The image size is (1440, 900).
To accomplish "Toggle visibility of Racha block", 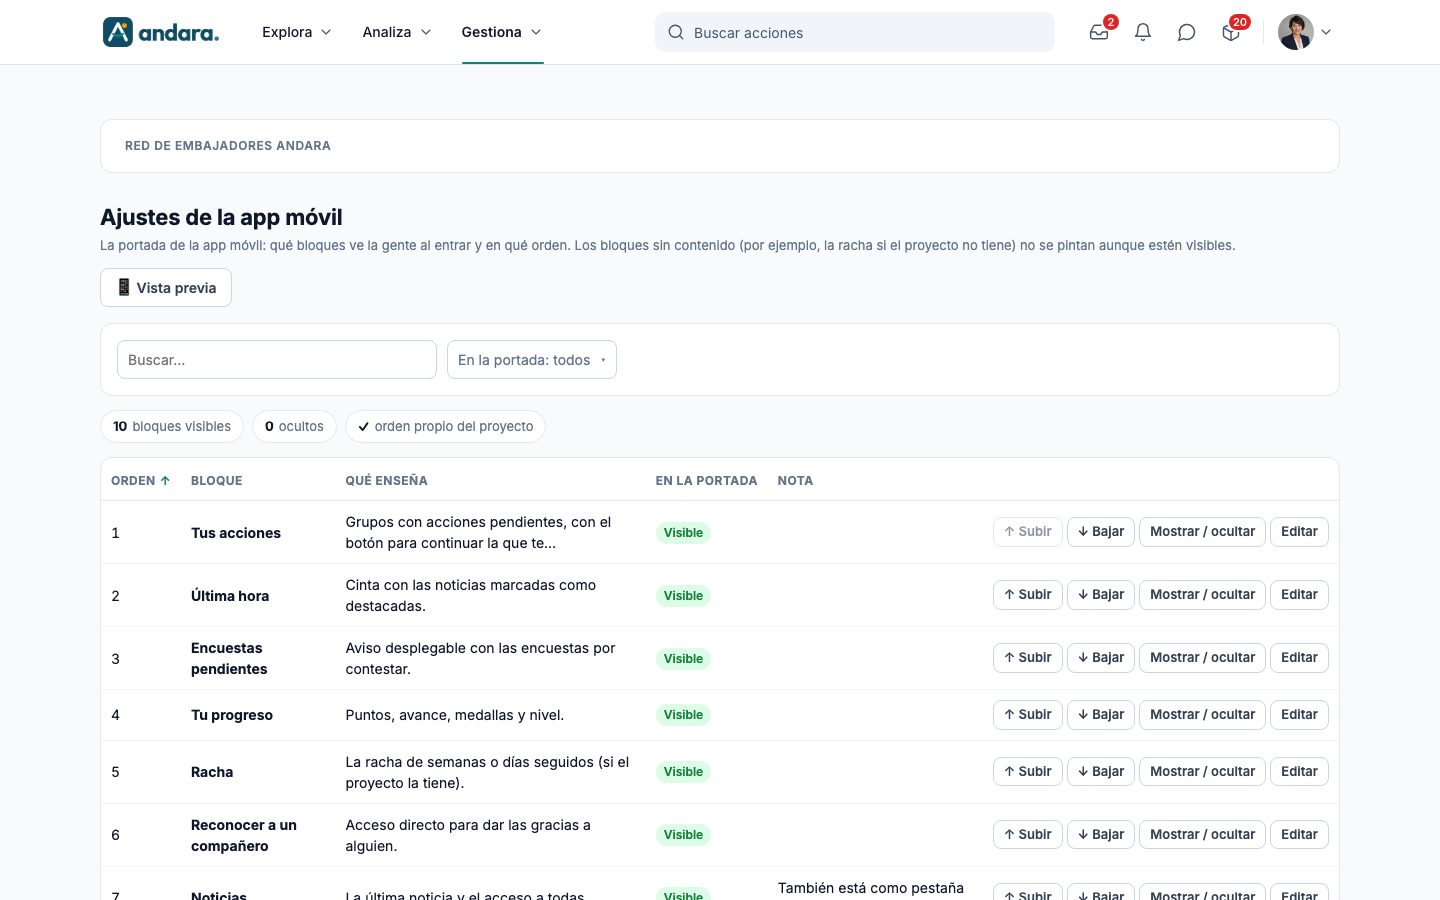I will click(x=1203, y=772).
